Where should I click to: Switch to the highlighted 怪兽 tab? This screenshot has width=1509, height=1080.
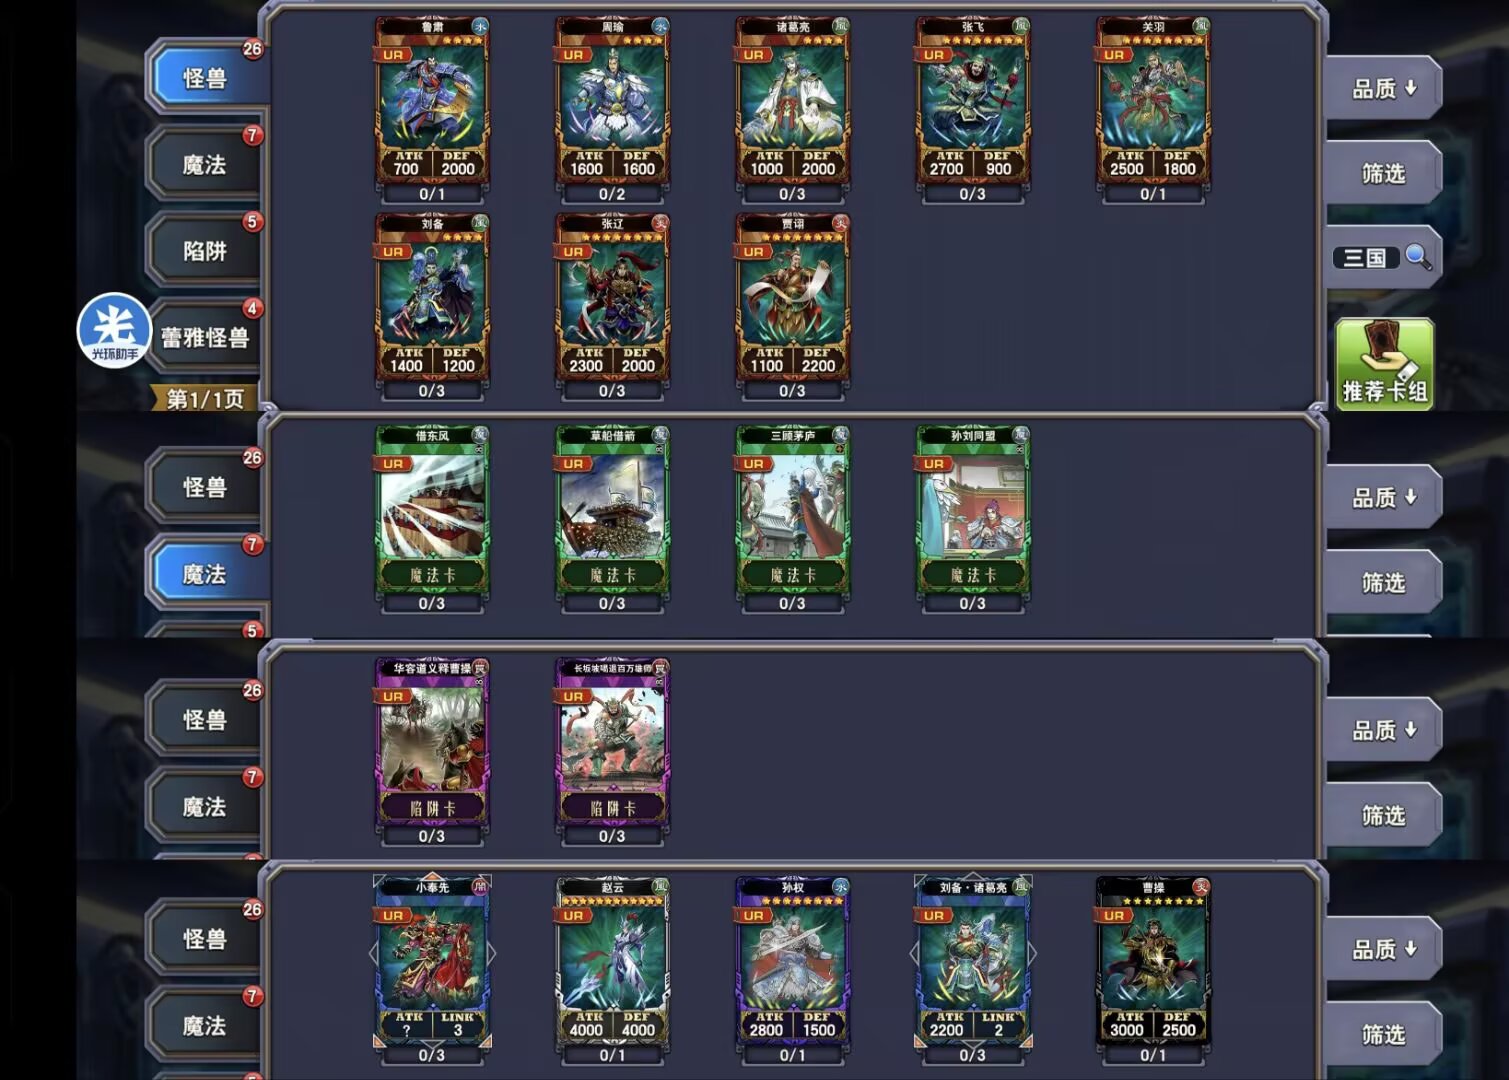coord(205,77)
